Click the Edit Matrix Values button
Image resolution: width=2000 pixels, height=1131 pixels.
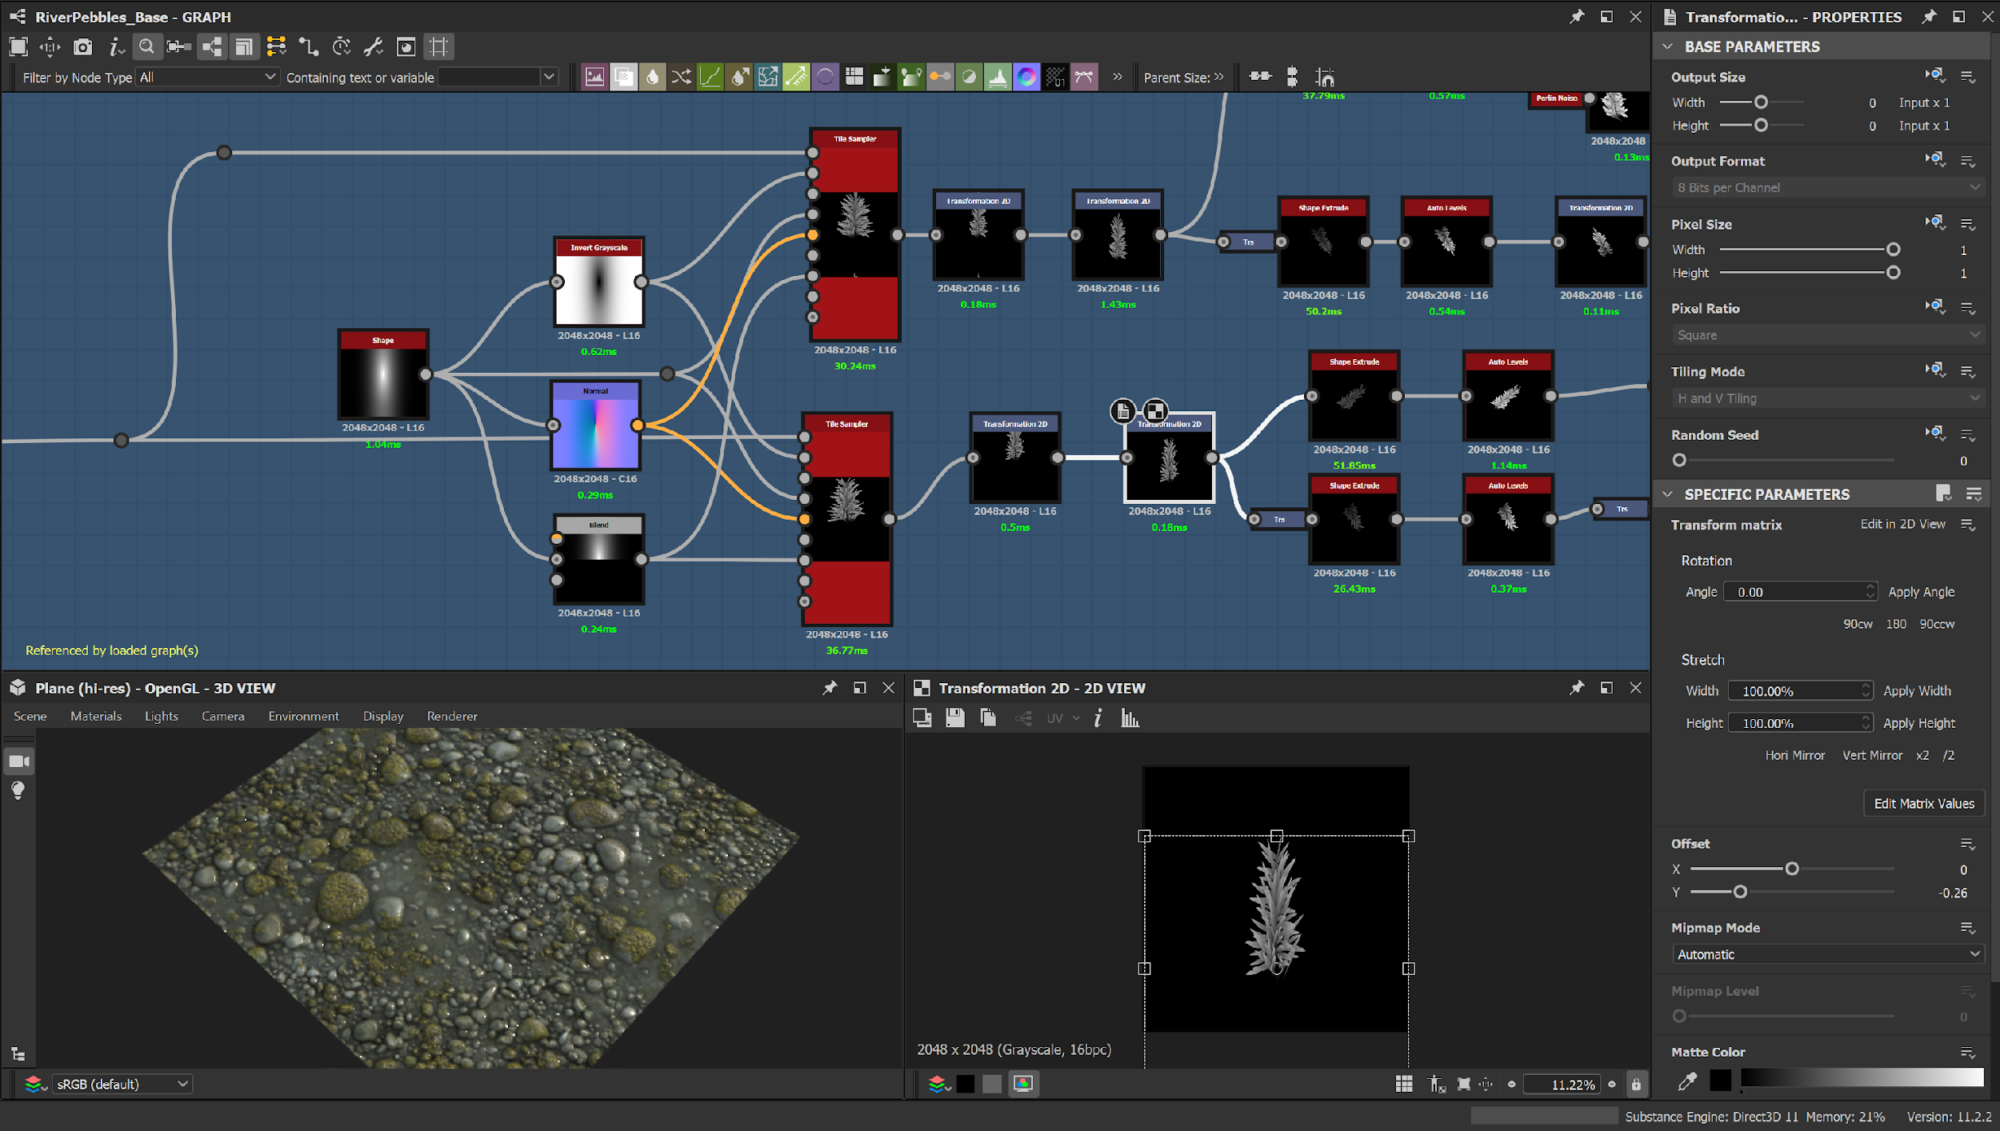coord(1923,803)
